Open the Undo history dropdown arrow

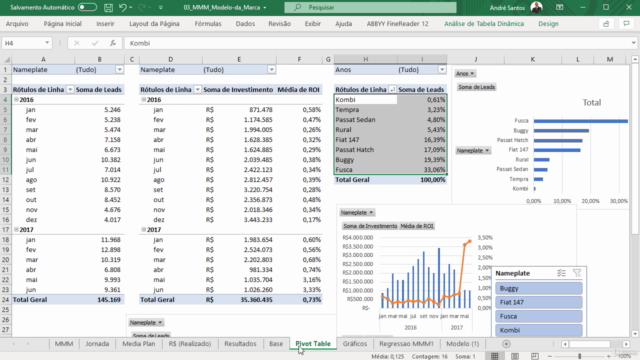tap(131, 7)
